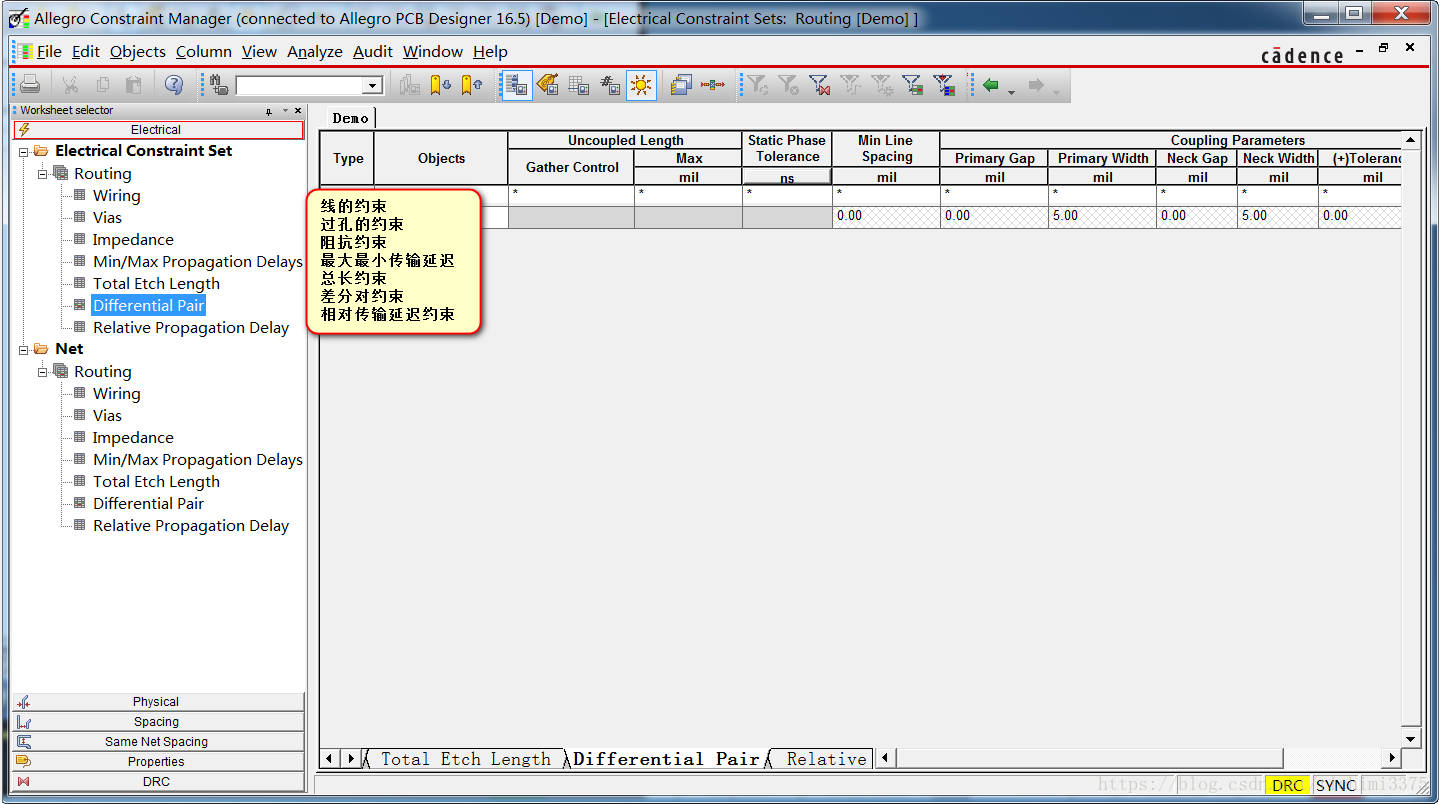
Task: Click the Objects column header
Action: [x=441, y=158]
